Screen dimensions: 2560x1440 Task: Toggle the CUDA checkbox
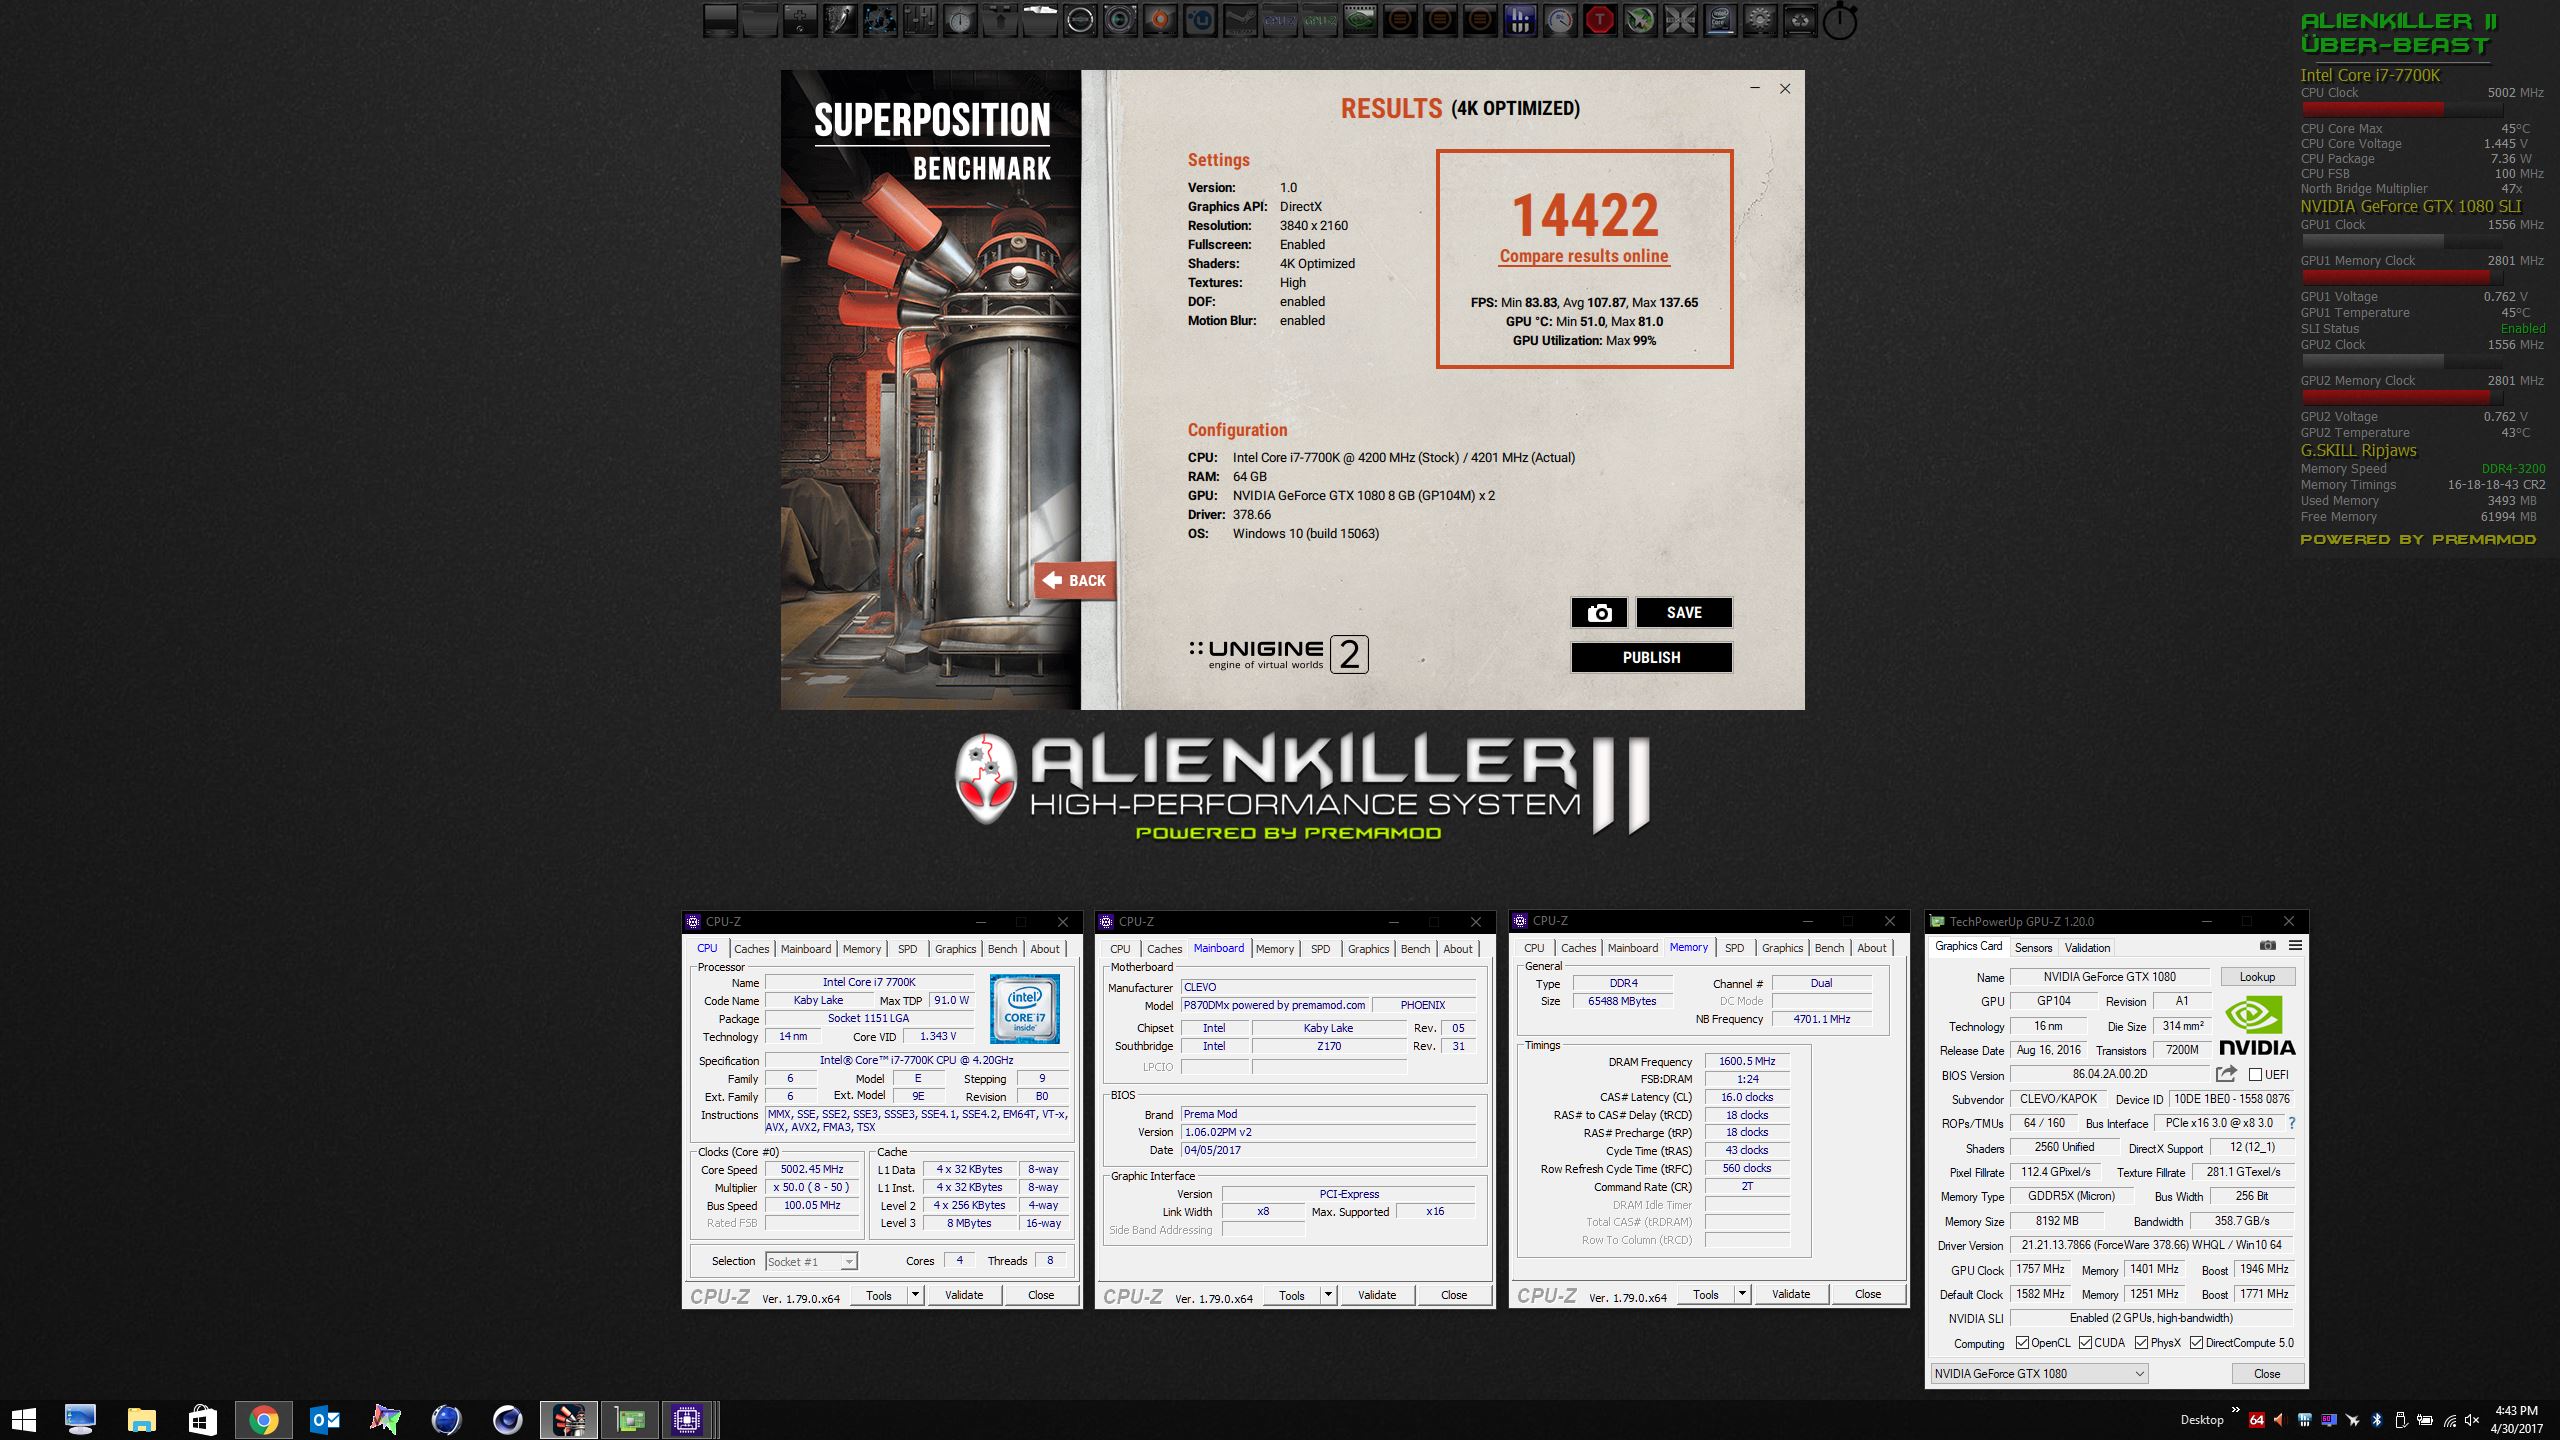(x=2085, y=1343)
